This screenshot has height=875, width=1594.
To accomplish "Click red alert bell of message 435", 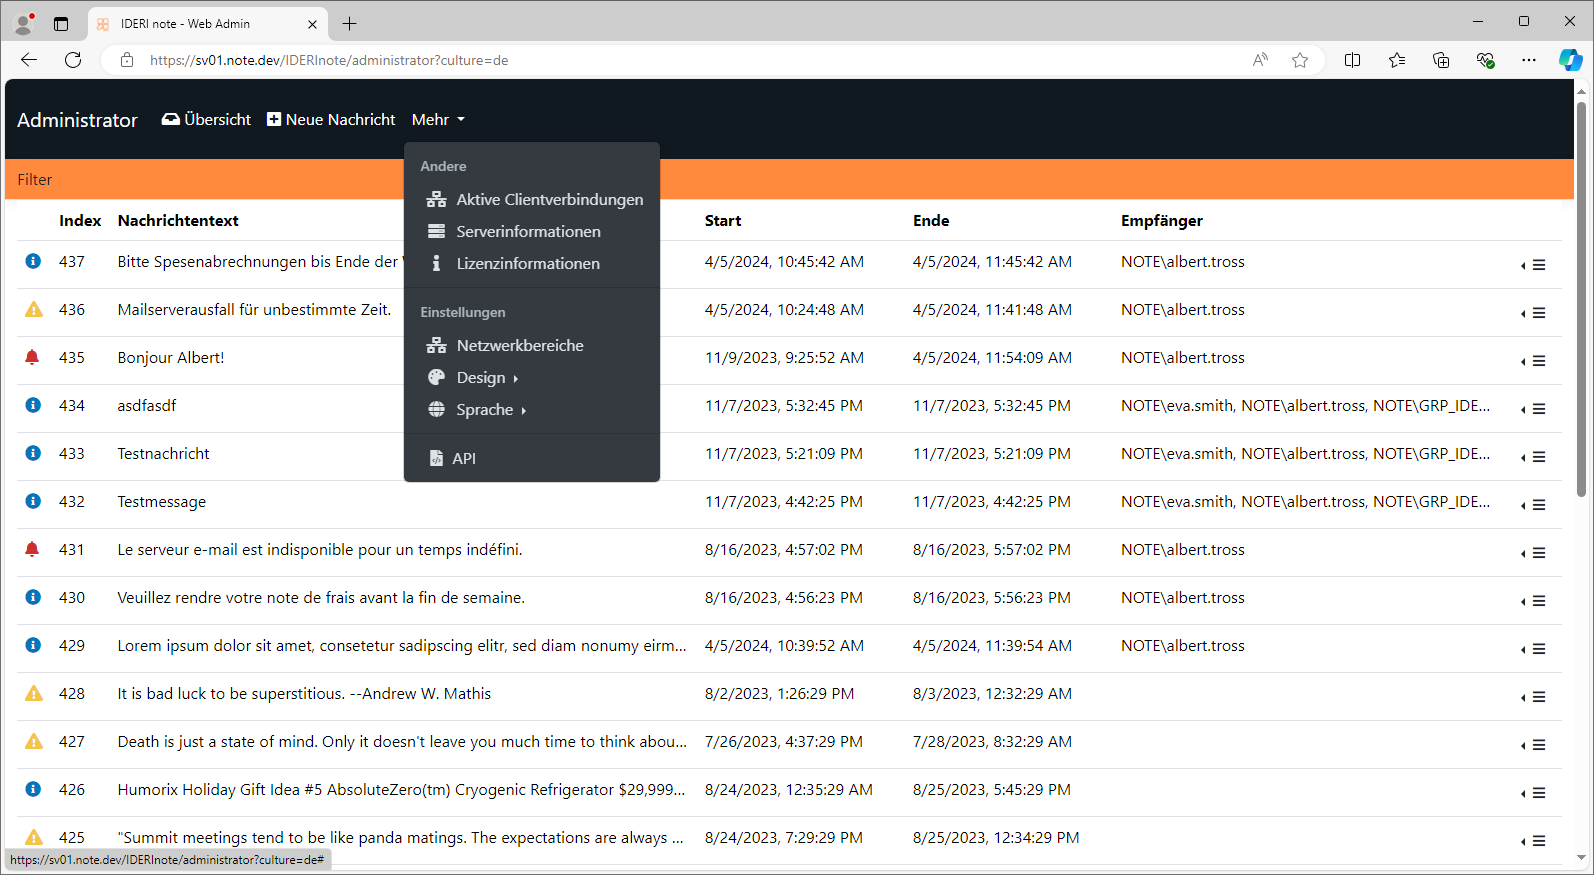I will [x=33, y=357].
